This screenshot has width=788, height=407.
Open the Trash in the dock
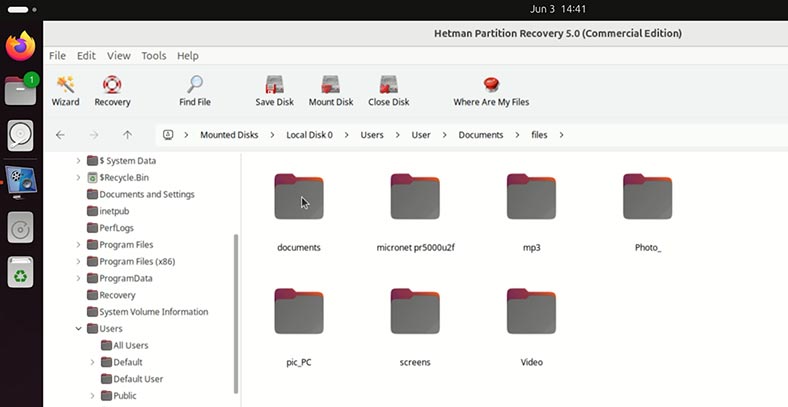pos(21,272)
